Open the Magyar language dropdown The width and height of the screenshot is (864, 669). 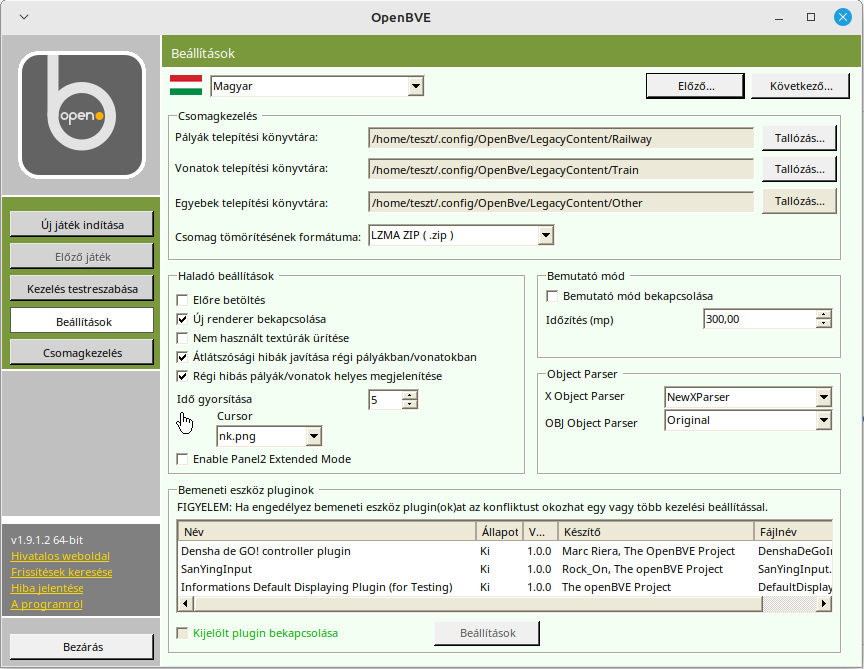pyautogui.click(x=416, y=87)
